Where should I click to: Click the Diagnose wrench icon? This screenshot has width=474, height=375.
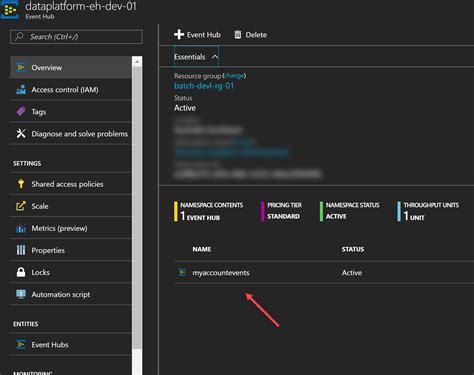point(21,133)
